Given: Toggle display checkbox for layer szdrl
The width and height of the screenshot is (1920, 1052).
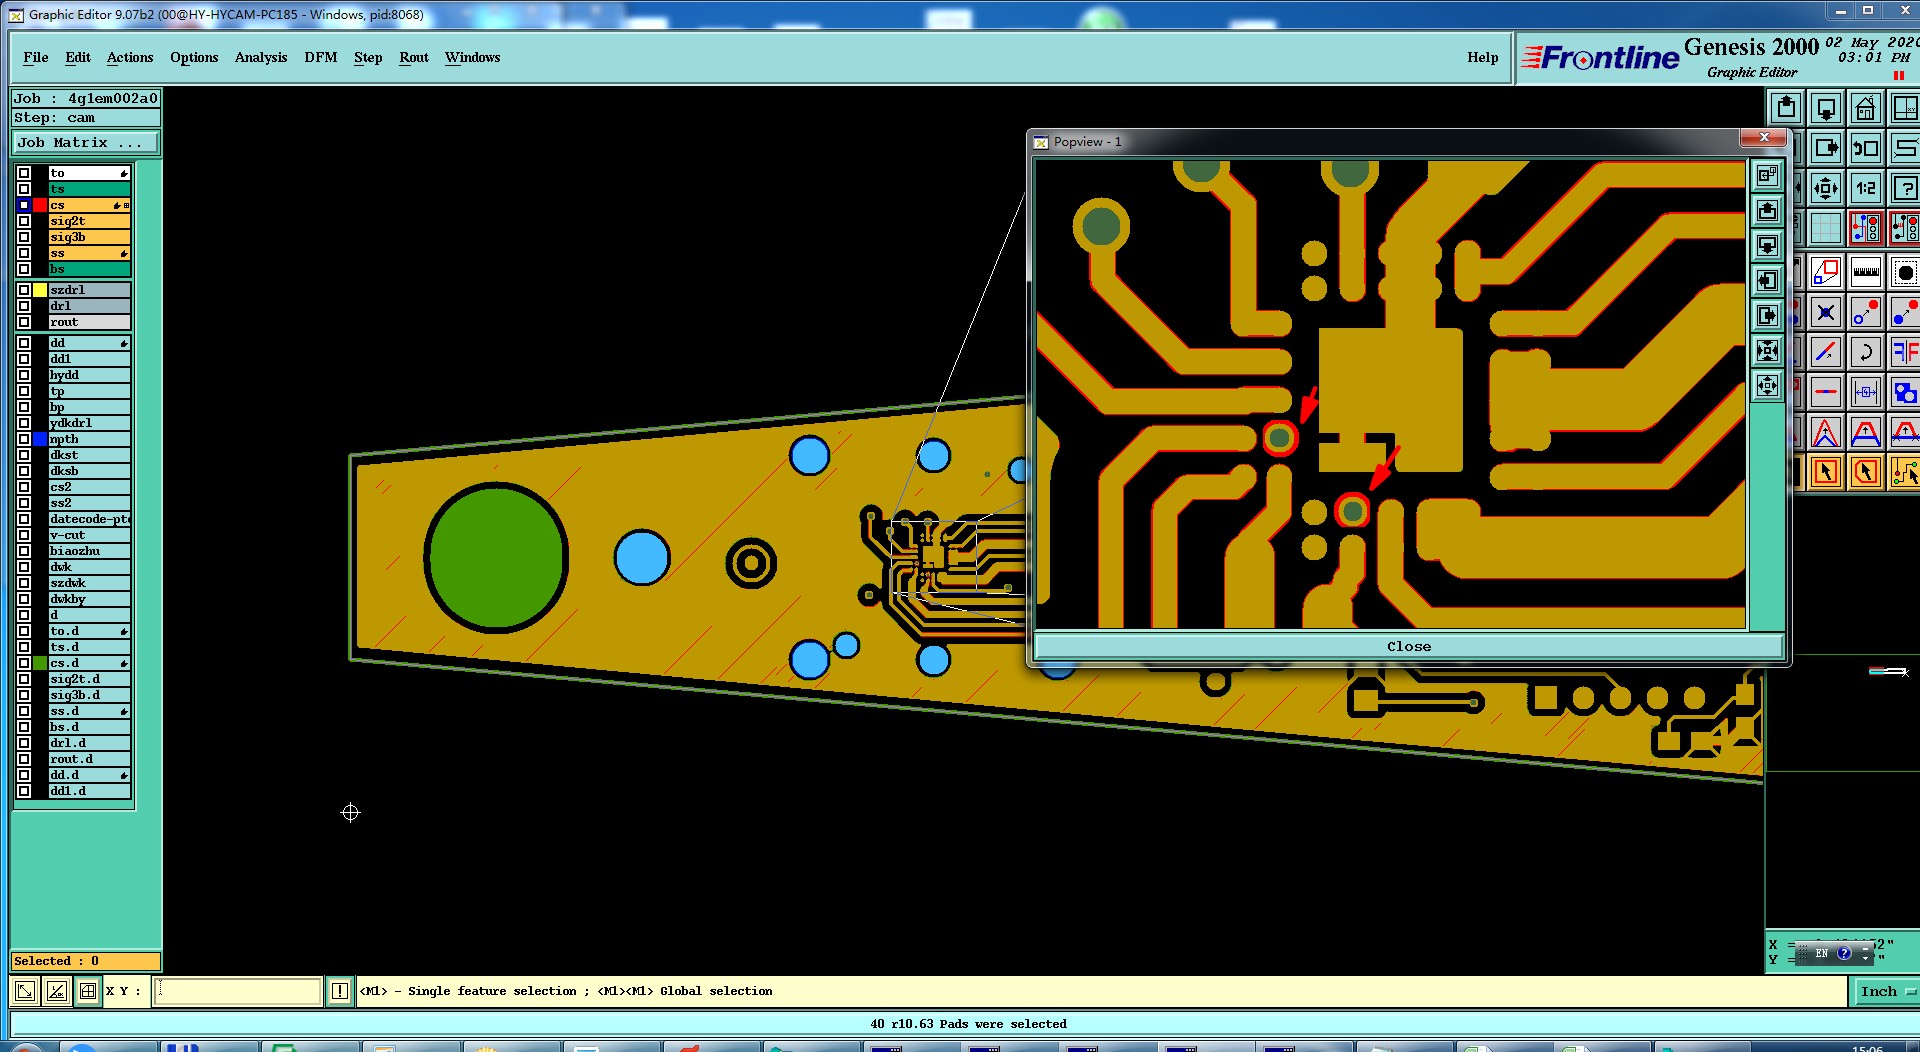Looking at the screenshot, I should click(x=24, y=290).
